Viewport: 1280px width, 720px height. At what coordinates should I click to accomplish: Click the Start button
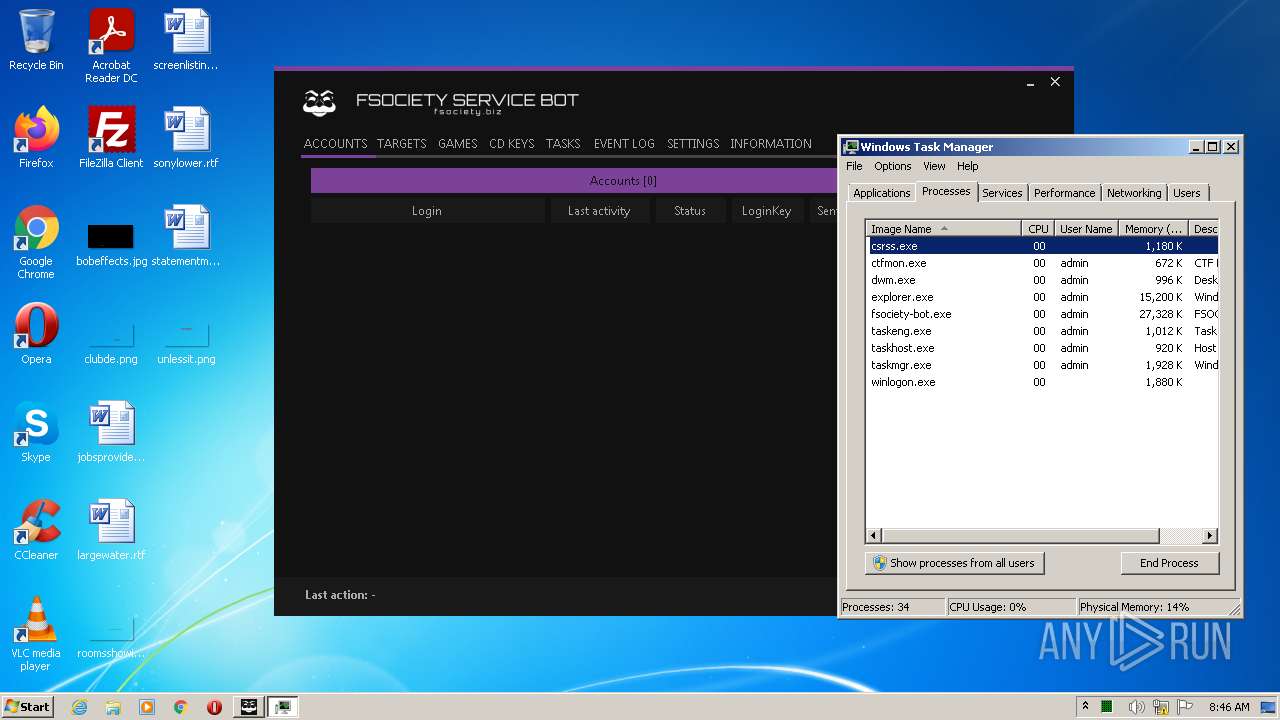pyautogui.click(x=28, y=707)
